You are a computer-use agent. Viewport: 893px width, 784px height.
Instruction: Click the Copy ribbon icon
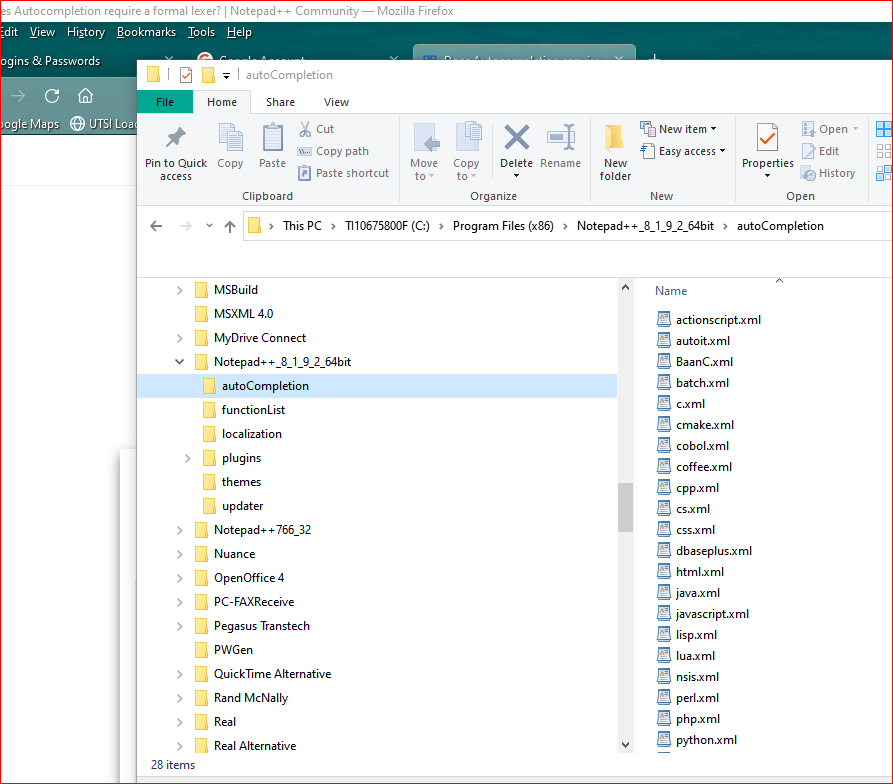tap(230, 138)
